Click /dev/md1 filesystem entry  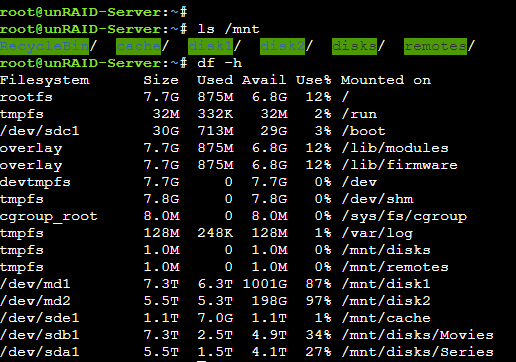(x=35, y=284)
